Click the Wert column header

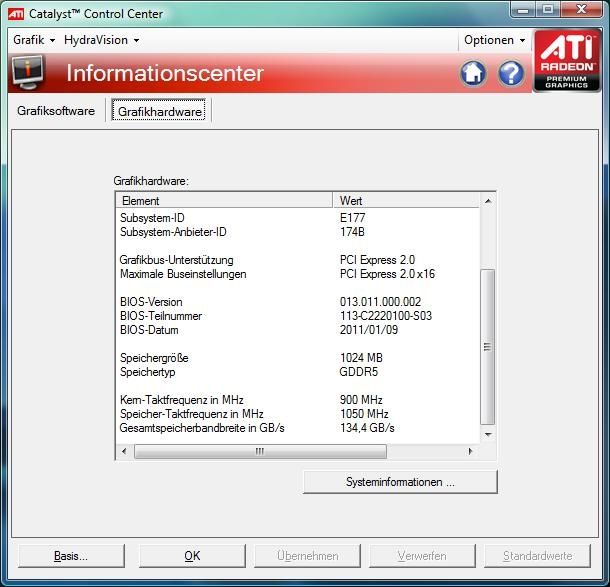tap(406, 201)
